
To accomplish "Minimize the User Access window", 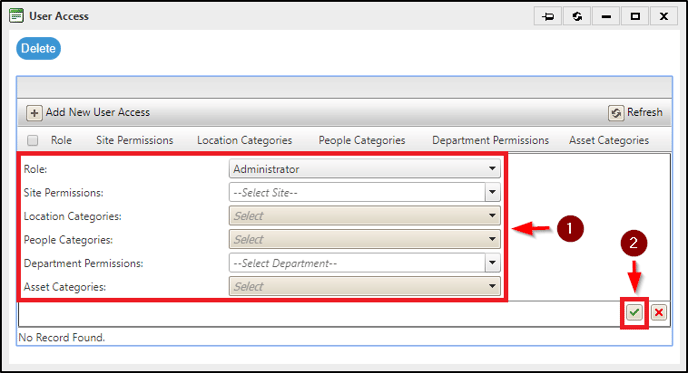I will 606,17.
